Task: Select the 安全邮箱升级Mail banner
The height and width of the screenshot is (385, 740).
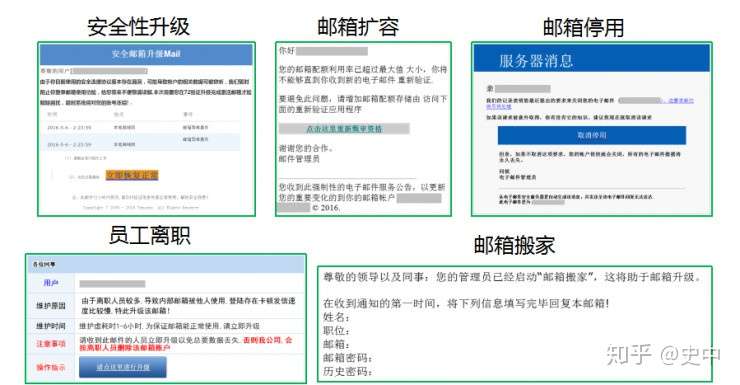Action: point(146,54)
